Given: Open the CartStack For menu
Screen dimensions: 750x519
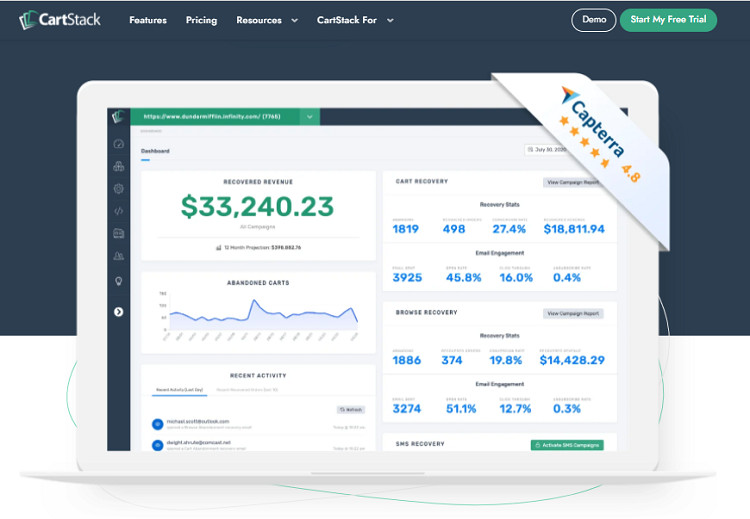Looking at the screenshot, I should (x=347, y=20).
